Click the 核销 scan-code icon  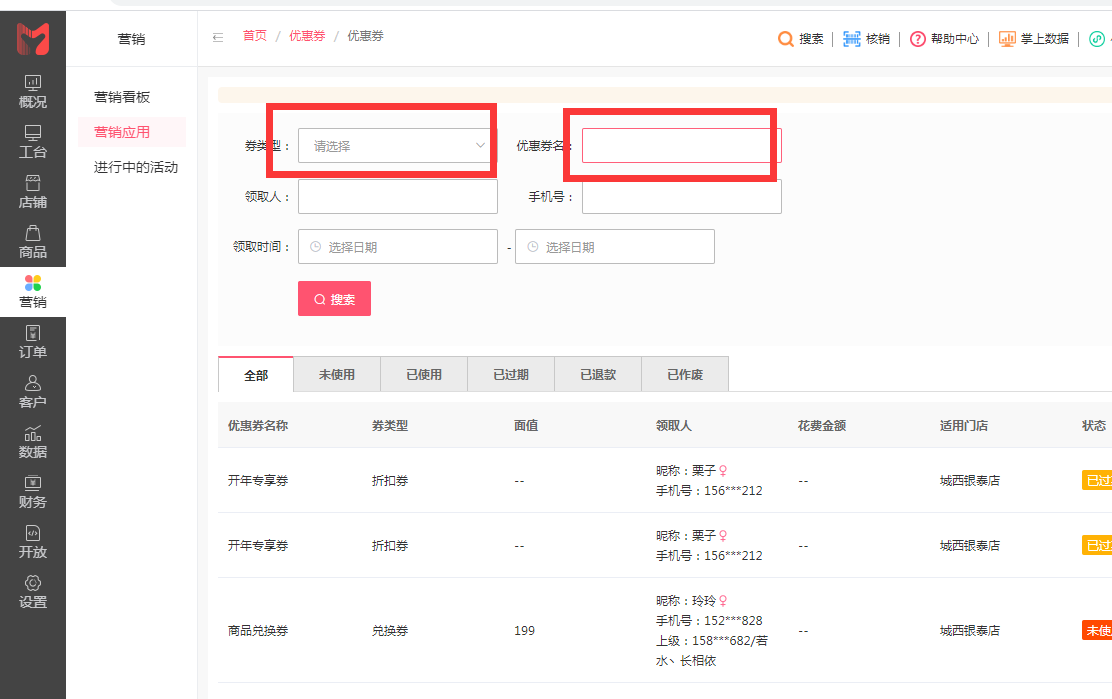(852, 38)
